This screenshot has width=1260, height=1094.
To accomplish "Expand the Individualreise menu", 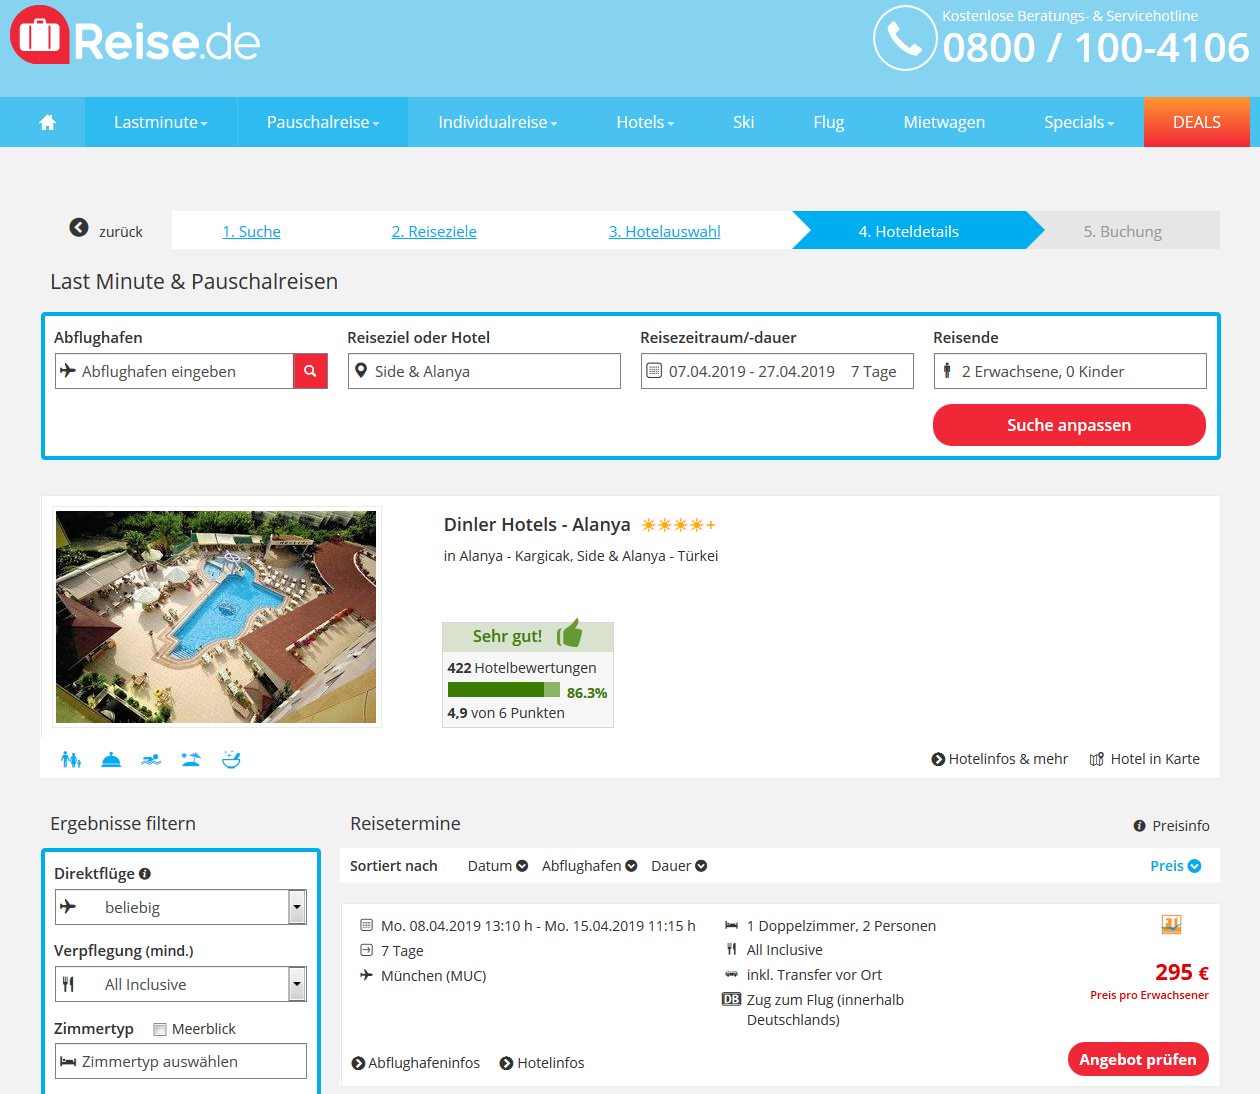I will (498, 122).
